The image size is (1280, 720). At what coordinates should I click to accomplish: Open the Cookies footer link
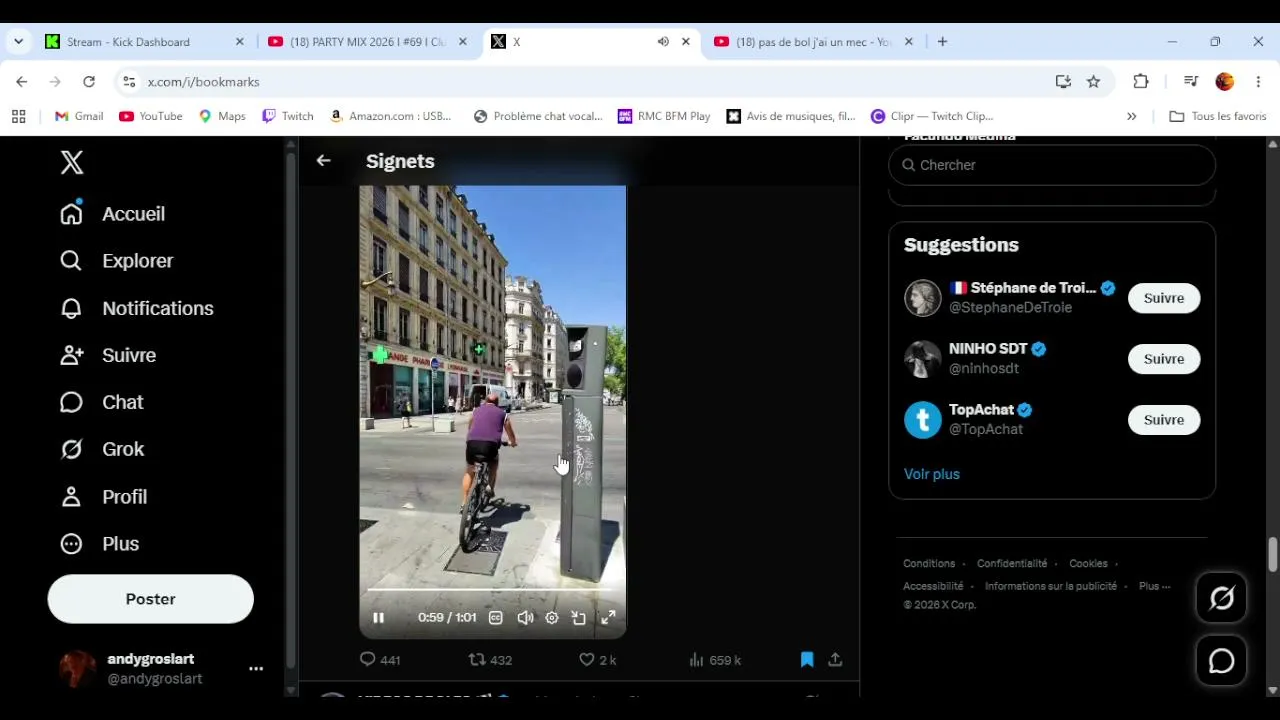(1088, 564)
